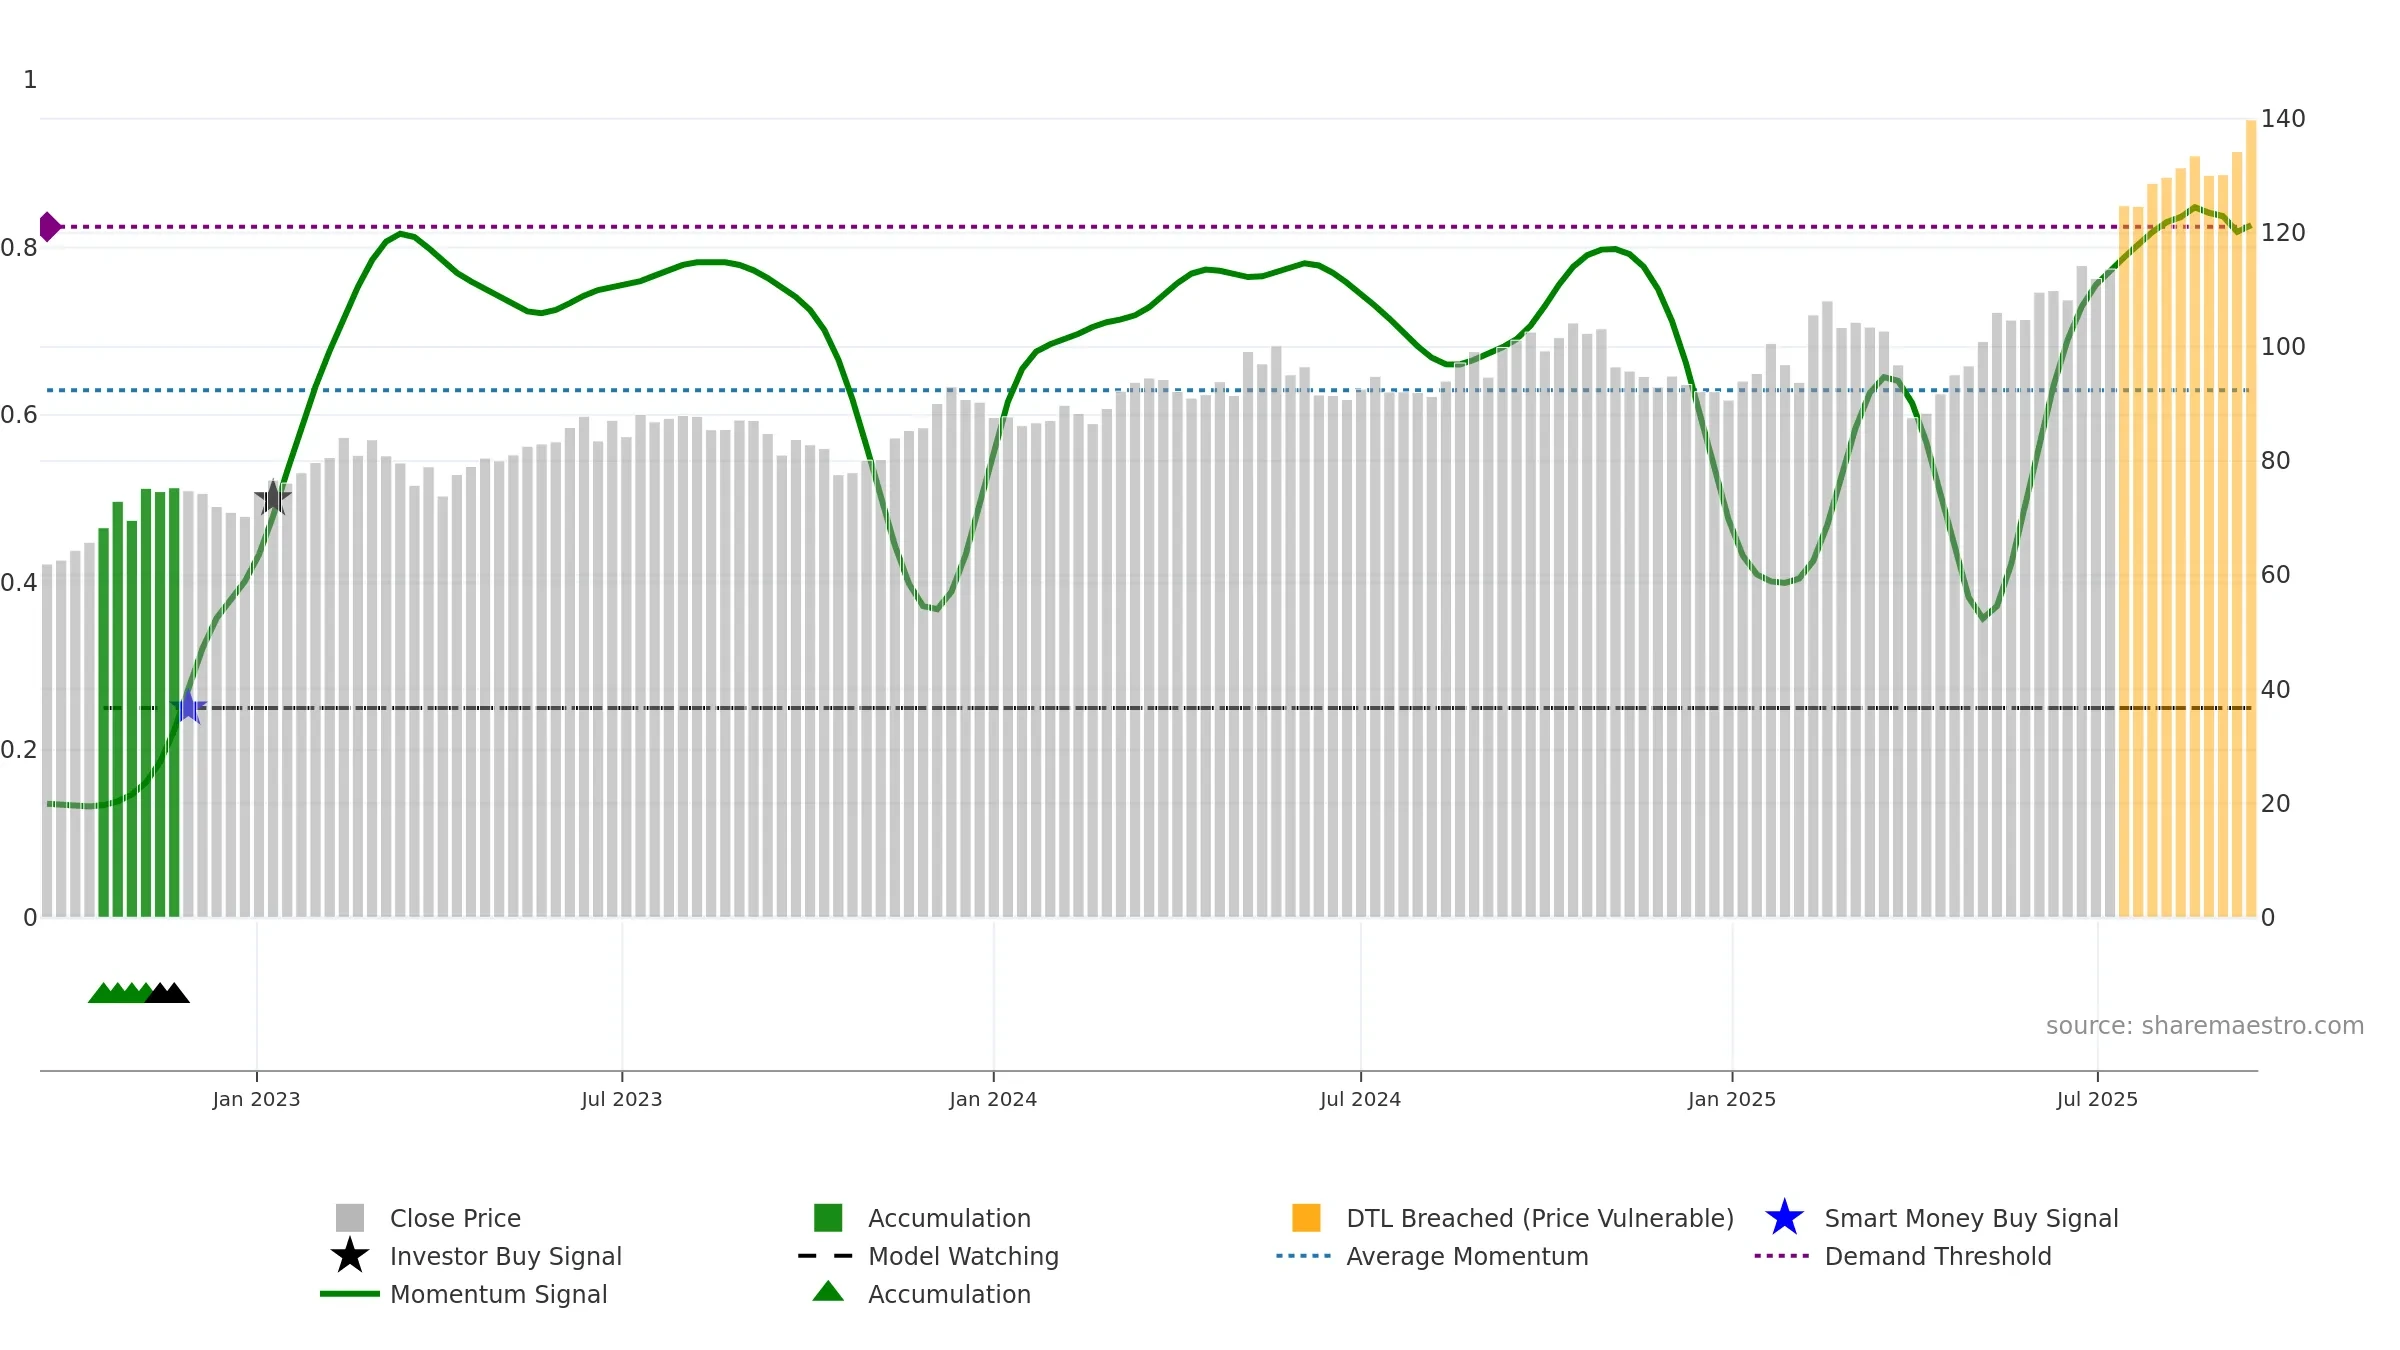Click the source: sharemaestro.com text
The height and width of the screenshot is (1350, 2400).
tap(2205, 1025)
